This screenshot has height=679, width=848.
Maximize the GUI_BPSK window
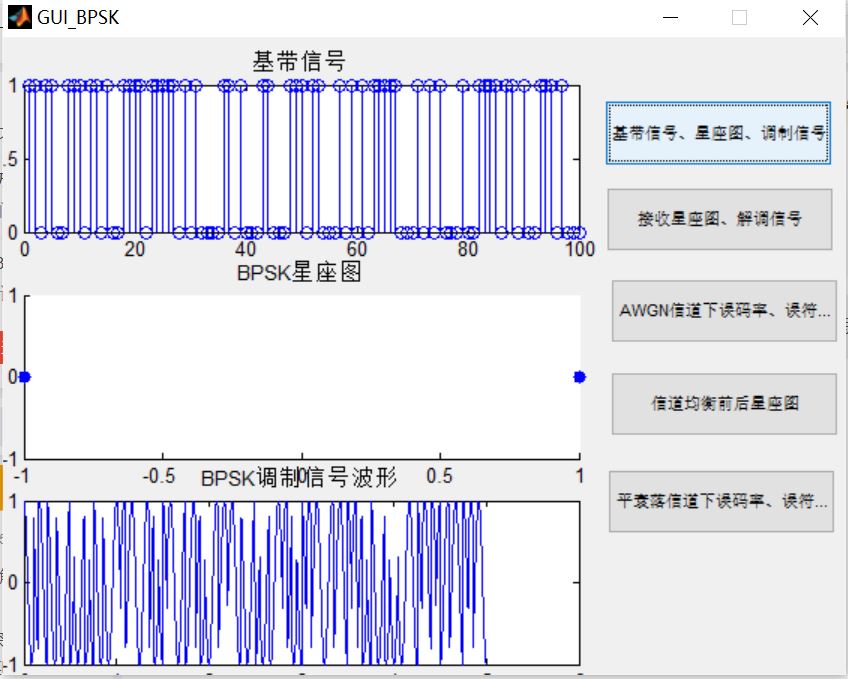point(737,17)
